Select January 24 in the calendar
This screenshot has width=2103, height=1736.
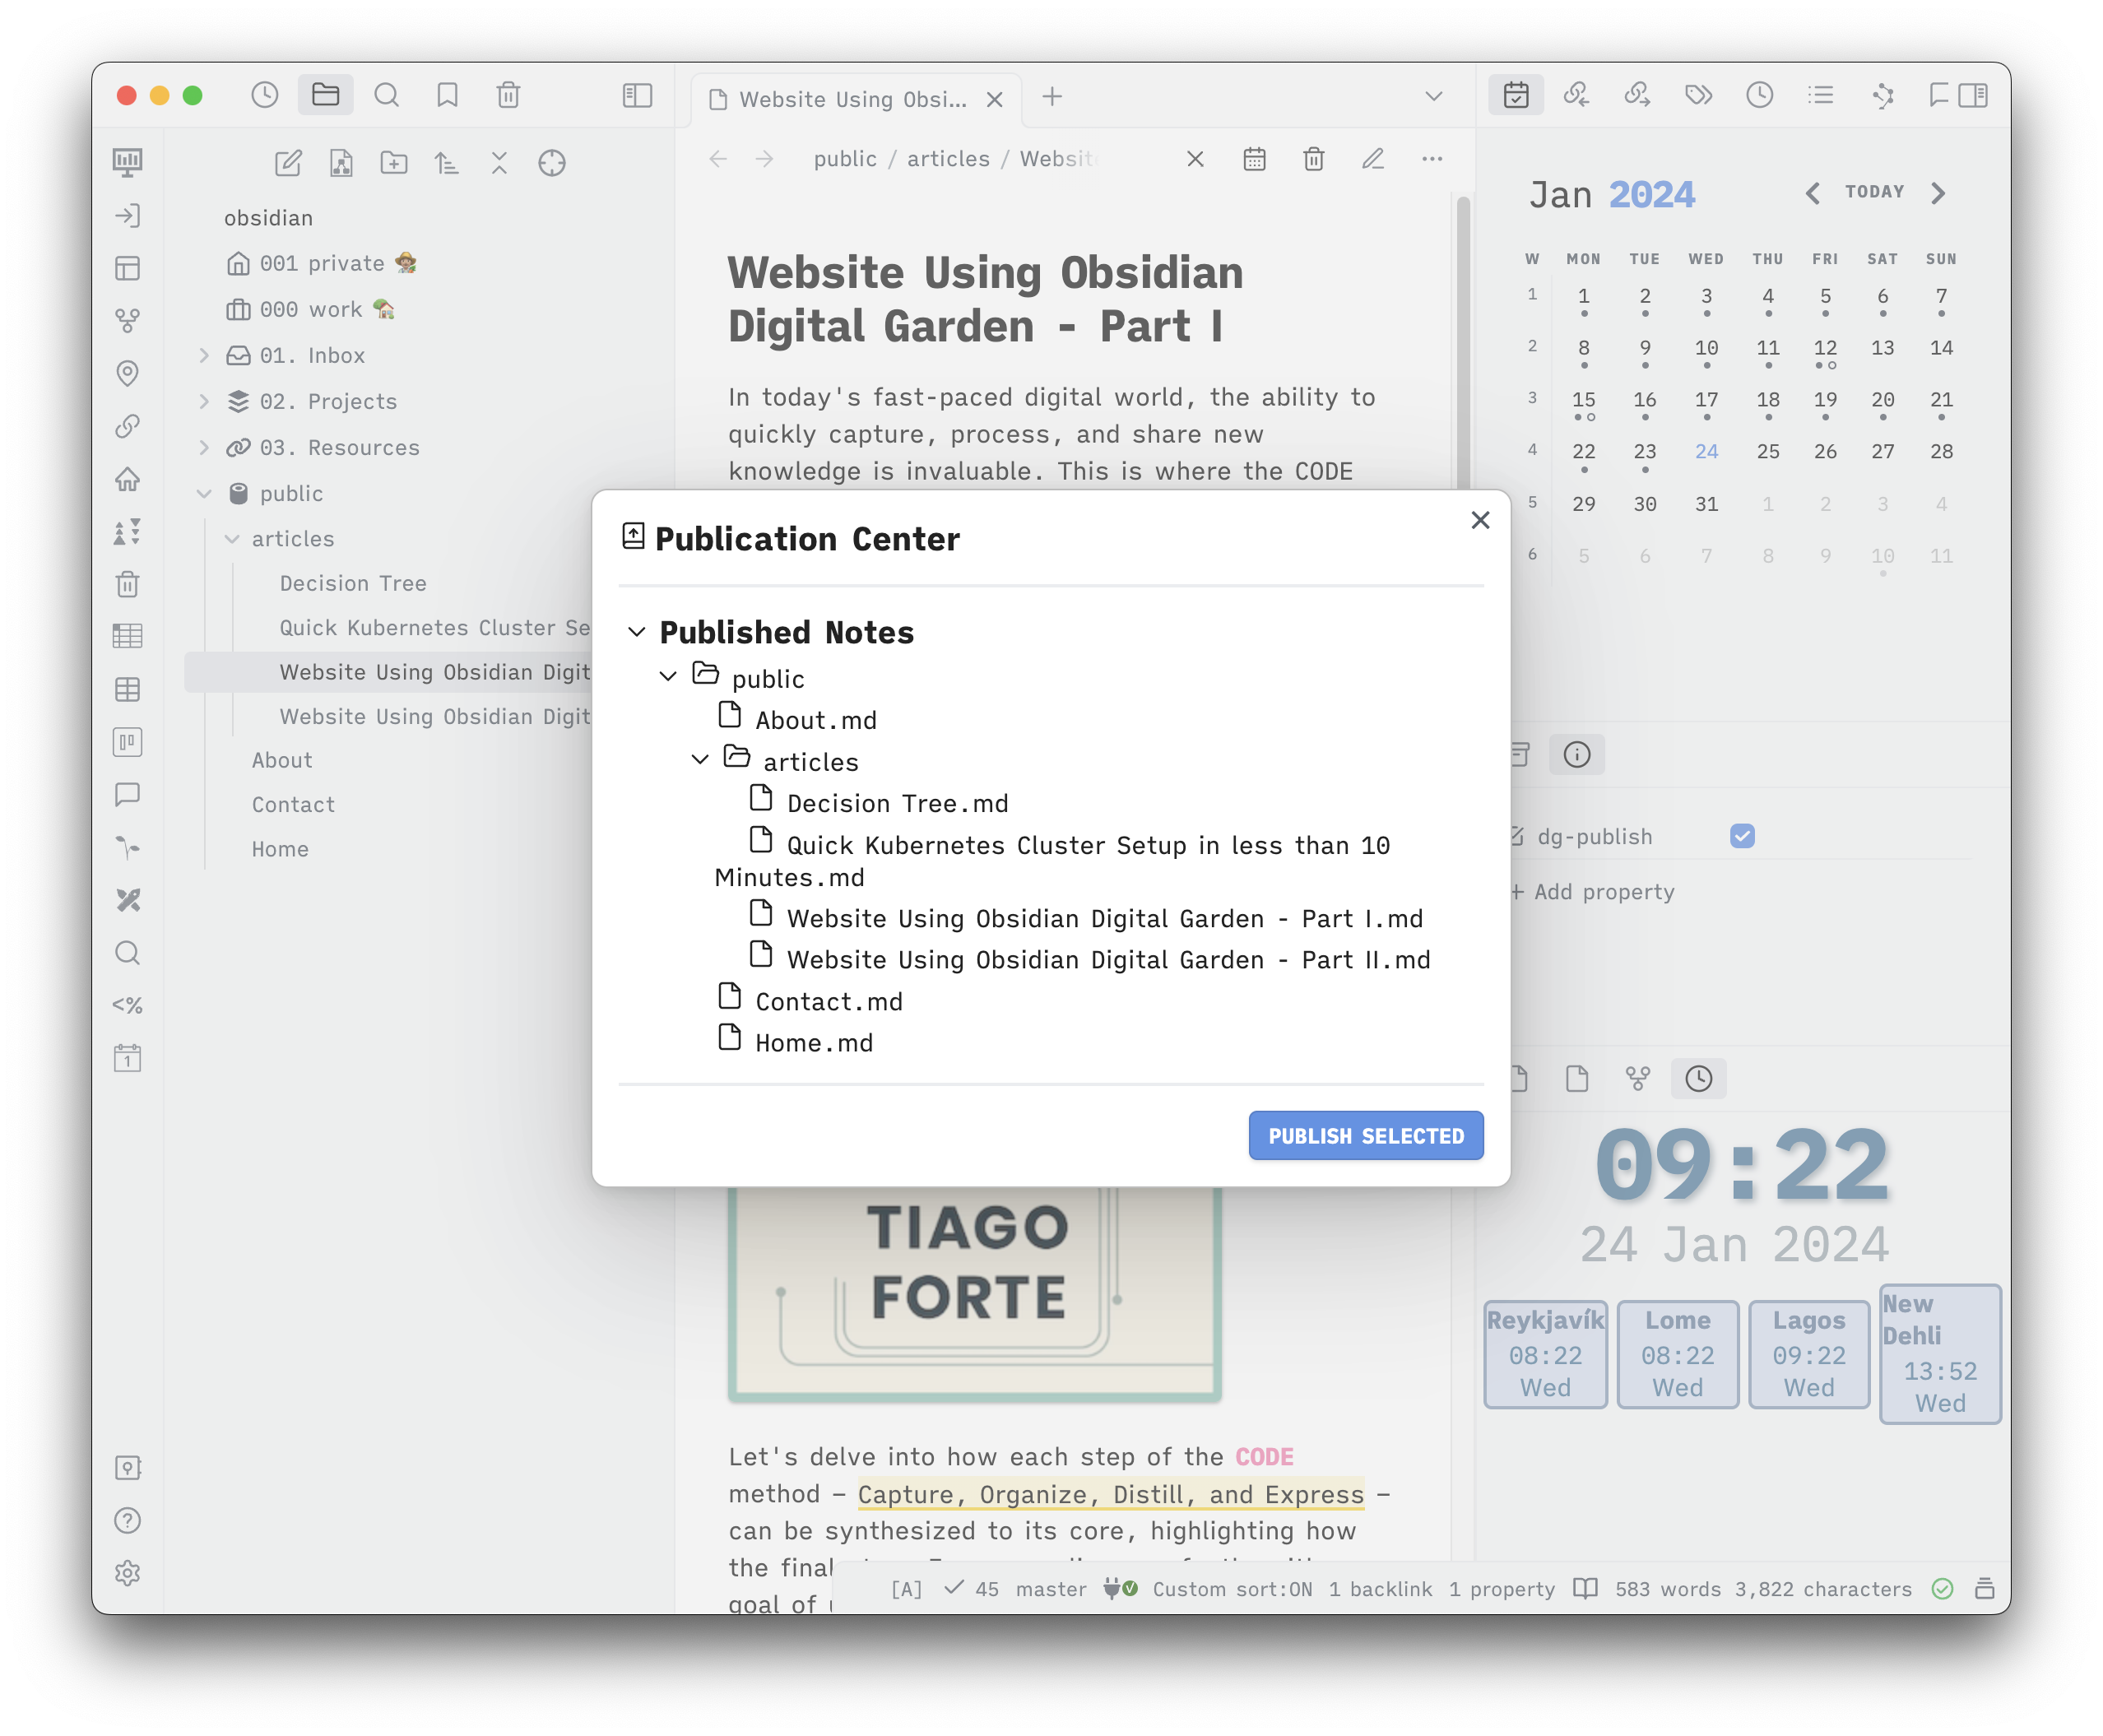pos(1706,452)
